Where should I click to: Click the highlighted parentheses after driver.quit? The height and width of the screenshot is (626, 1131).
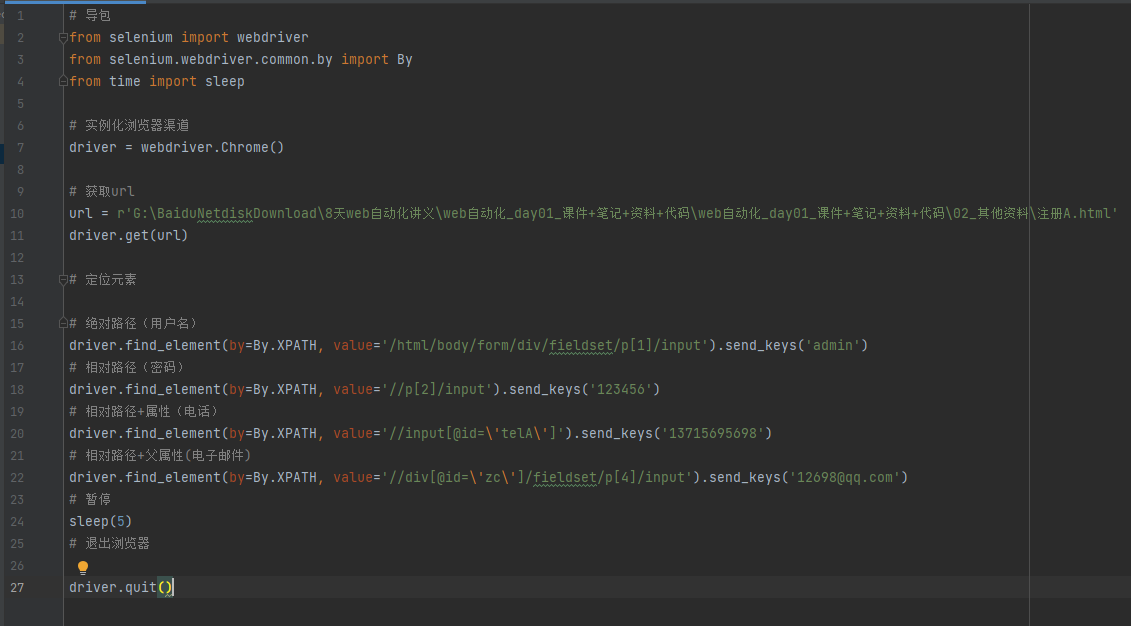(165, 587)
